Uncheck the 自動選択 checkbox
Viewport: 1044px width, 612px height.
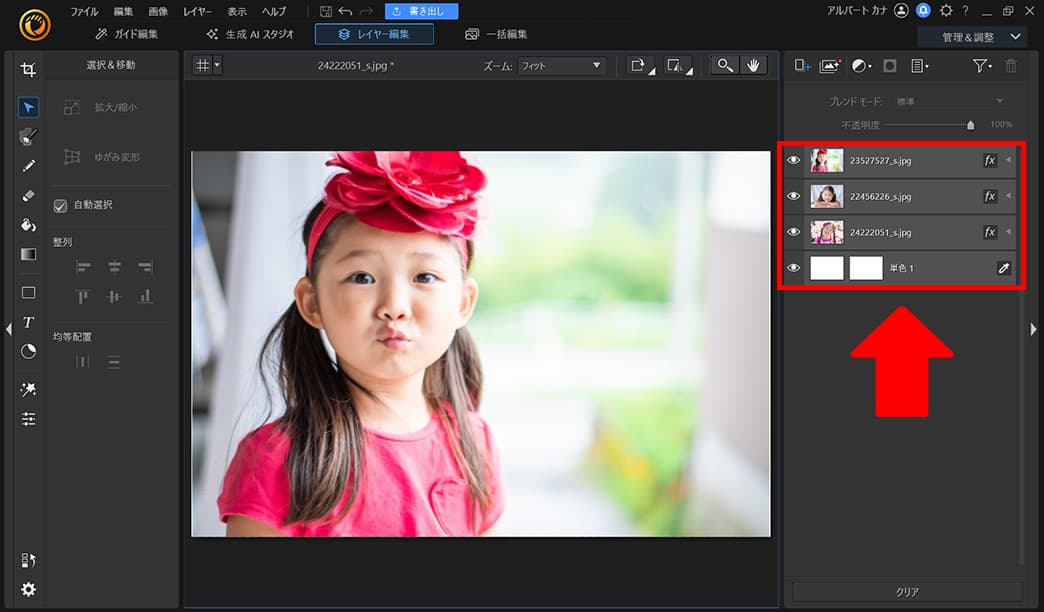60,205
